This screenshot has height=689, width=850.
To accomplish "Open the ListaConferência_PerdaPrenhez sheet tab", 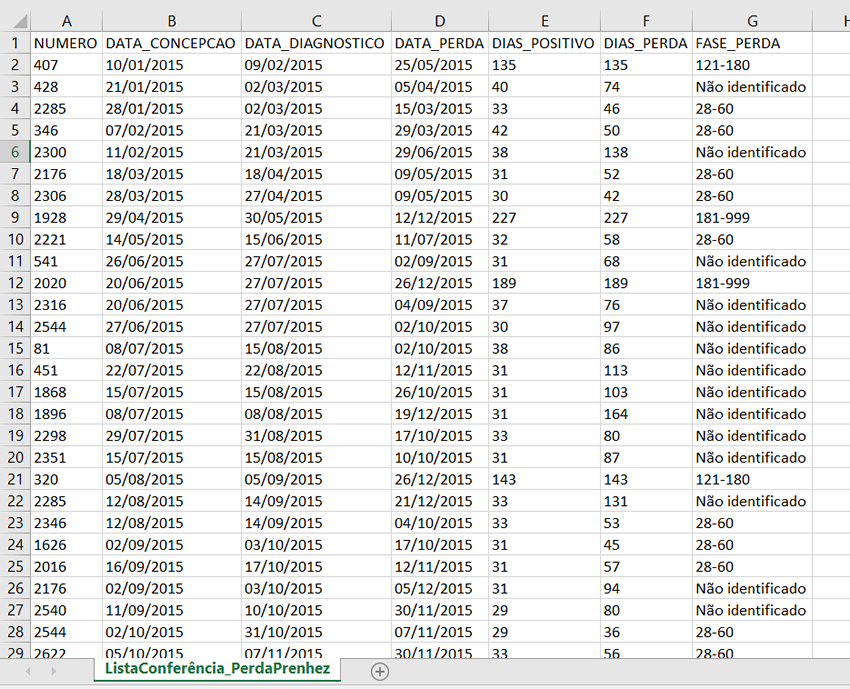I will 217,668.
